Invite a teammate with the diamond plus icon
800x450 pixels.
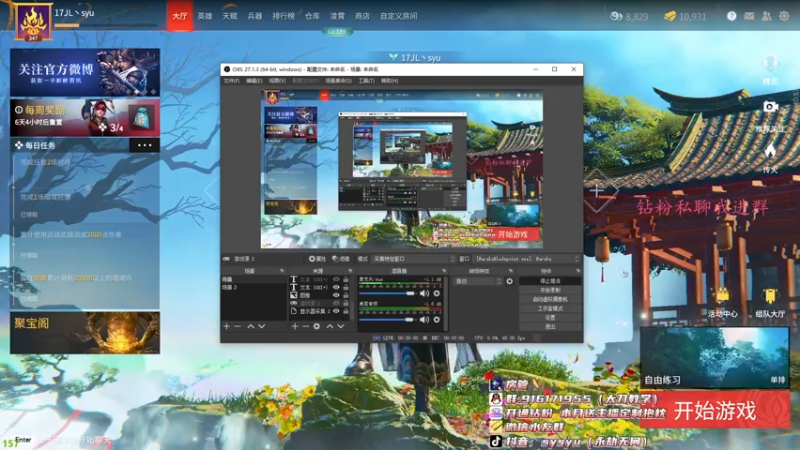coord(597,191)
